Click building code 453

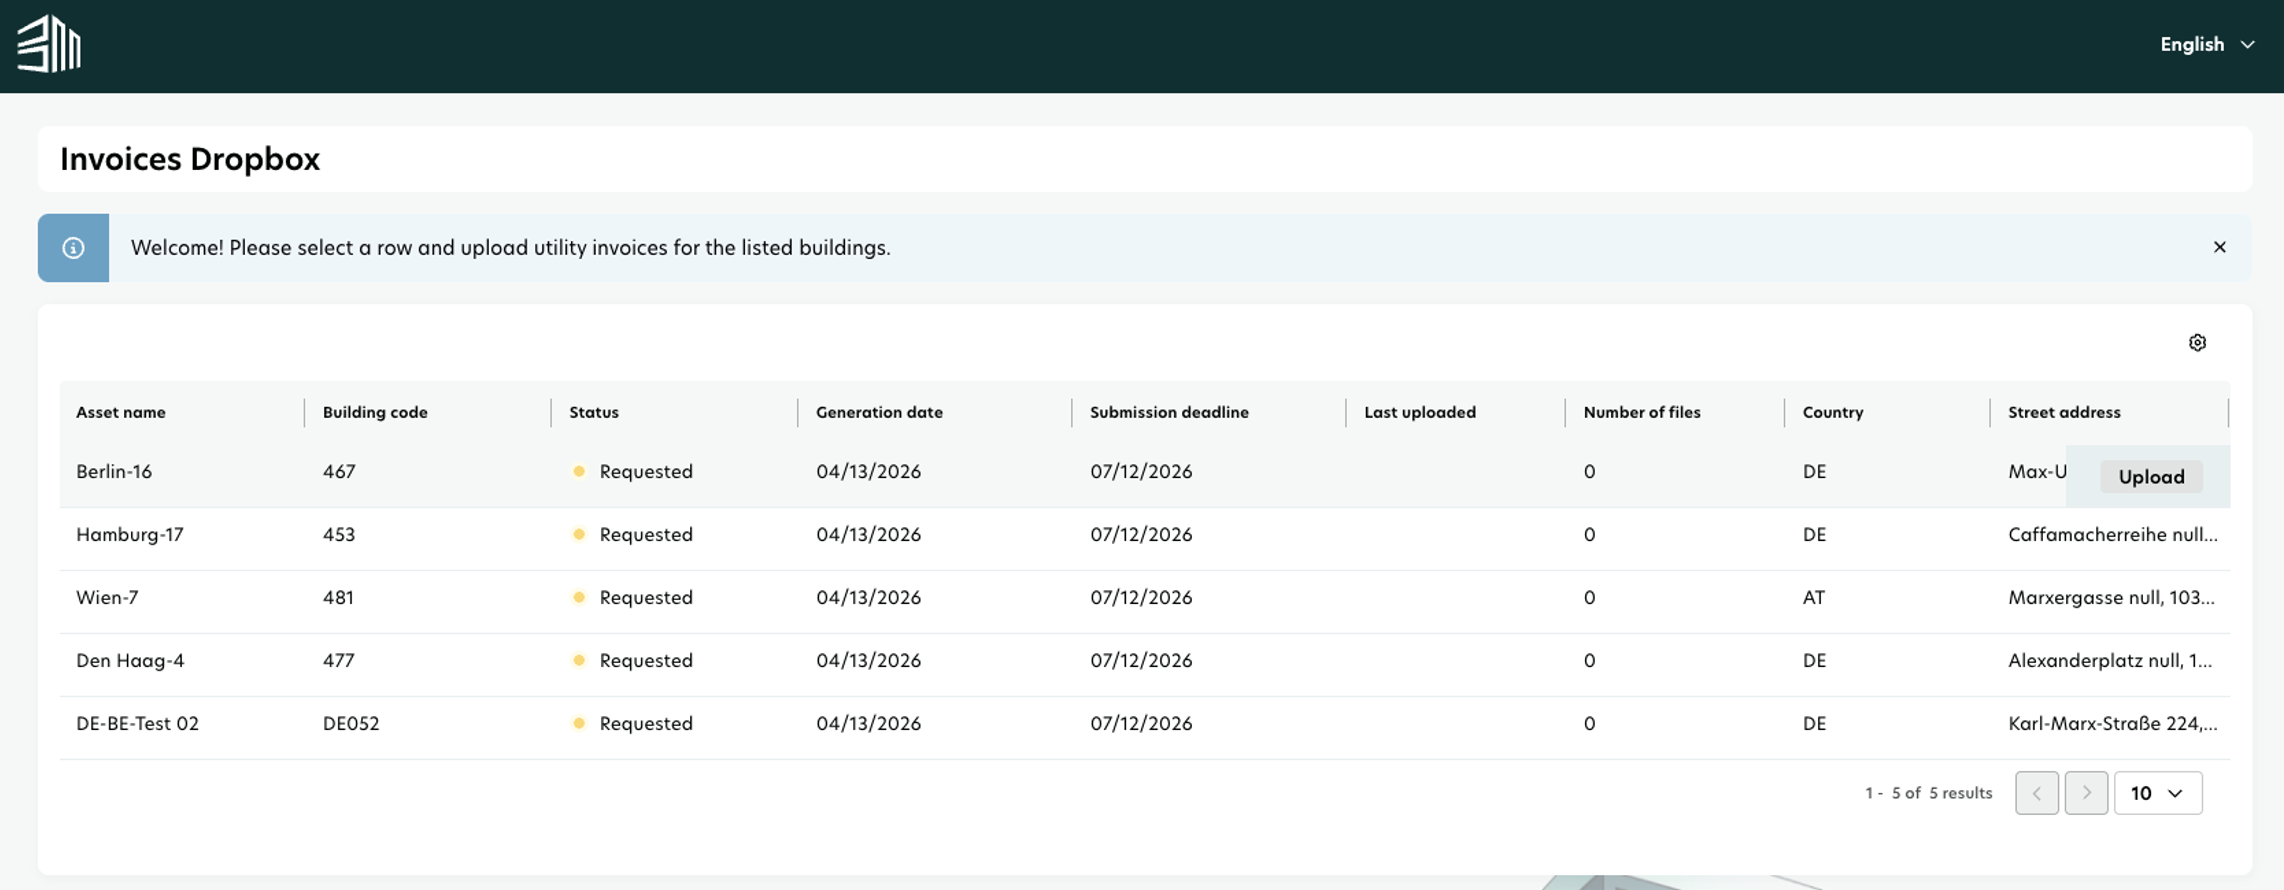[339, 534]
